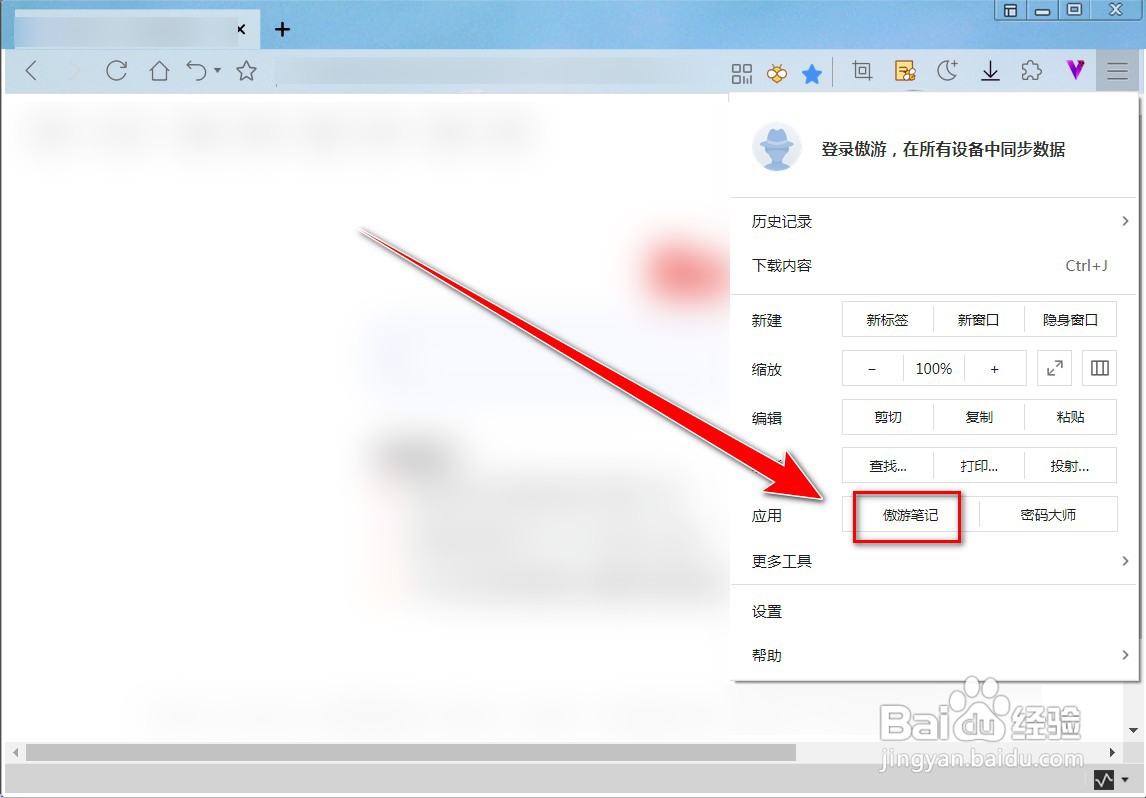Screen dimensions: 1146x798
Task: Increase zoom with plus button
Action: coord(995,368)
